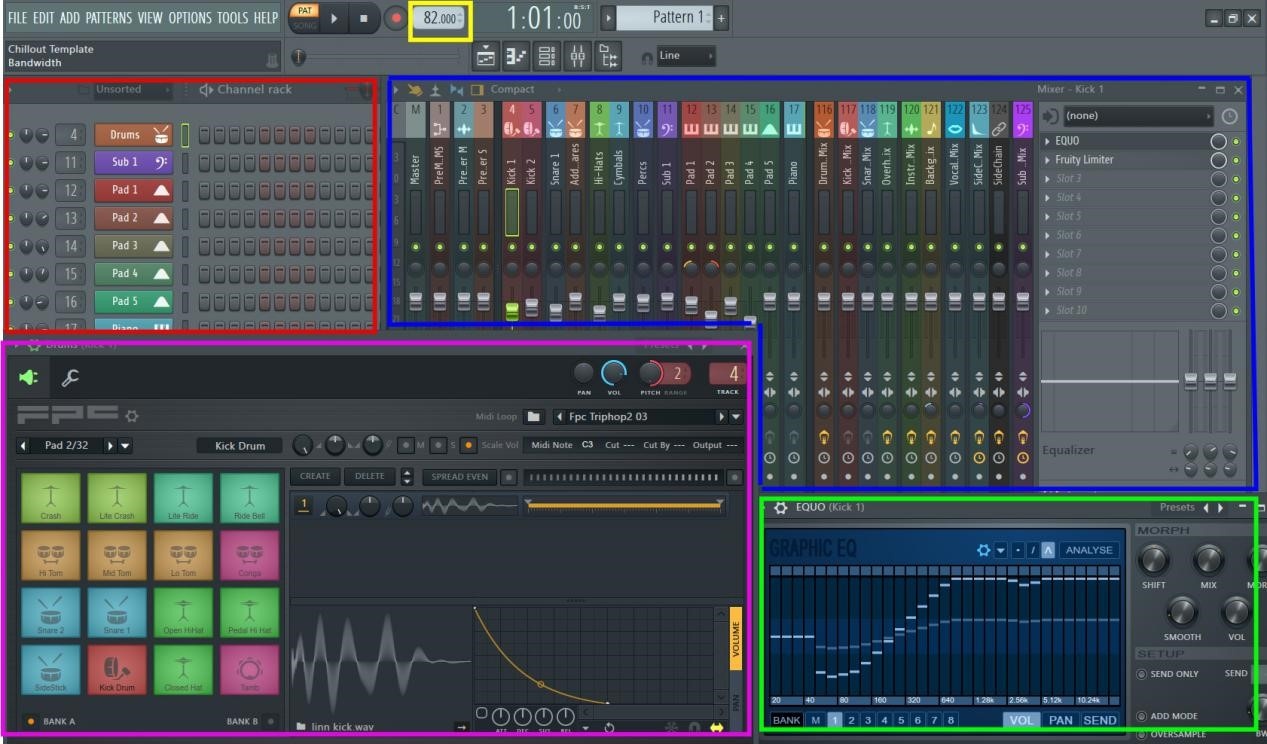Click the ANALYSE button in EQUO

click(x=1089, y=549)
